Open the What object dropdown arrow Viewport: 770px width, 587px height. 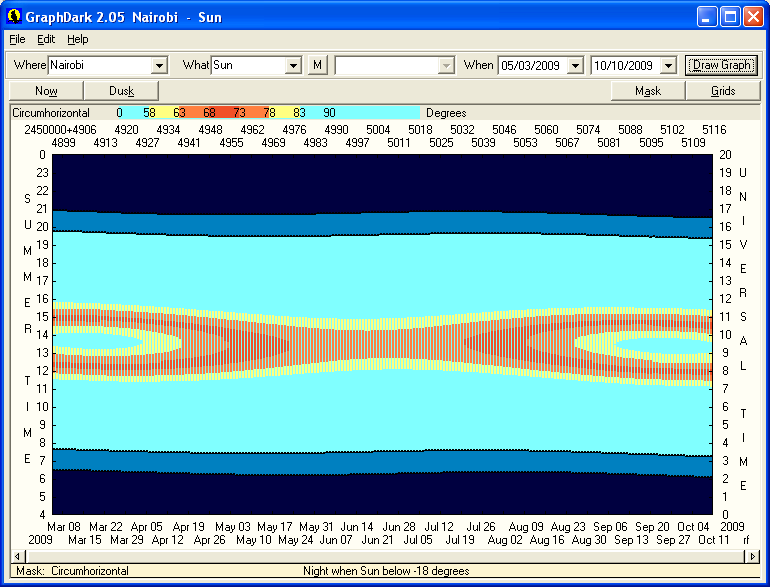pyautogui.click(x=293, y=65)
